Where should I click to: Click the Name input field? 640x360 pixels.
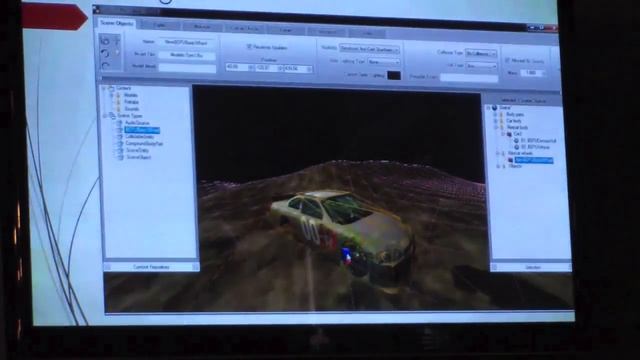point(187,42)
